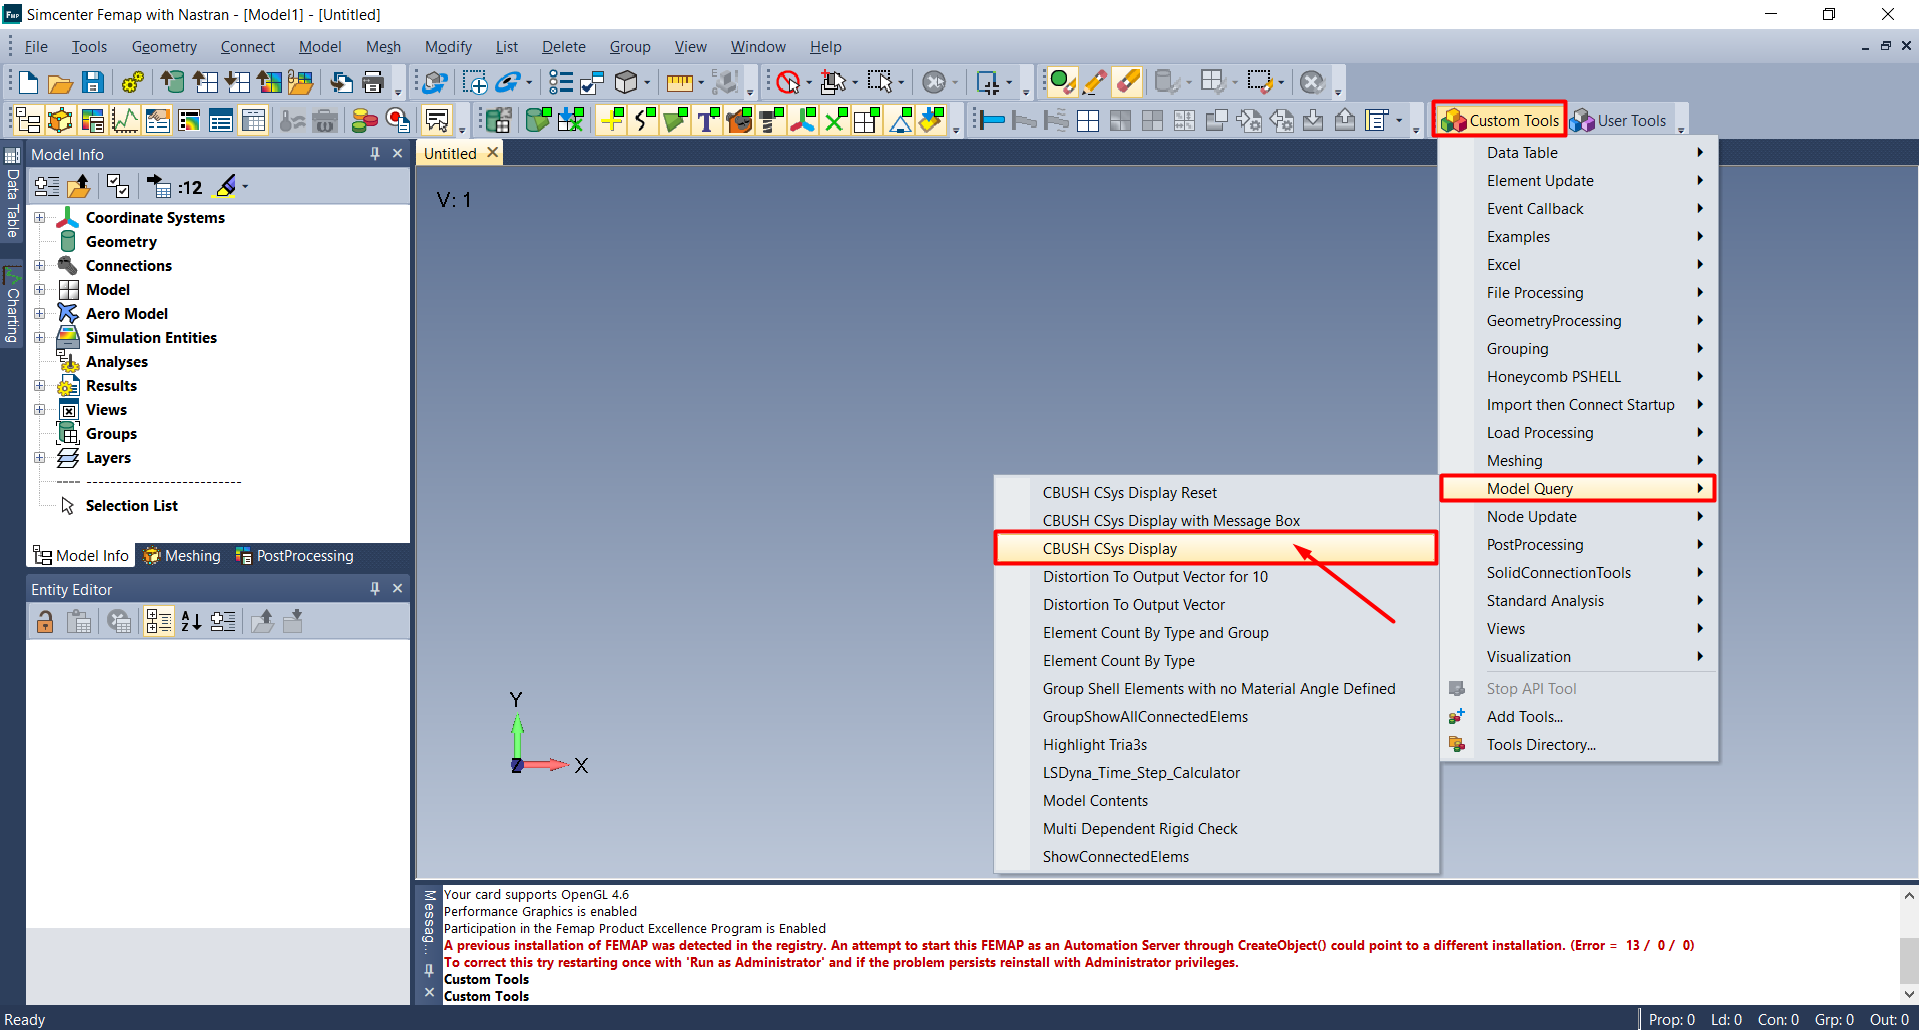Click the lock icon in Entity Editor
The image size is (1919, 1030).
(45, 622)
